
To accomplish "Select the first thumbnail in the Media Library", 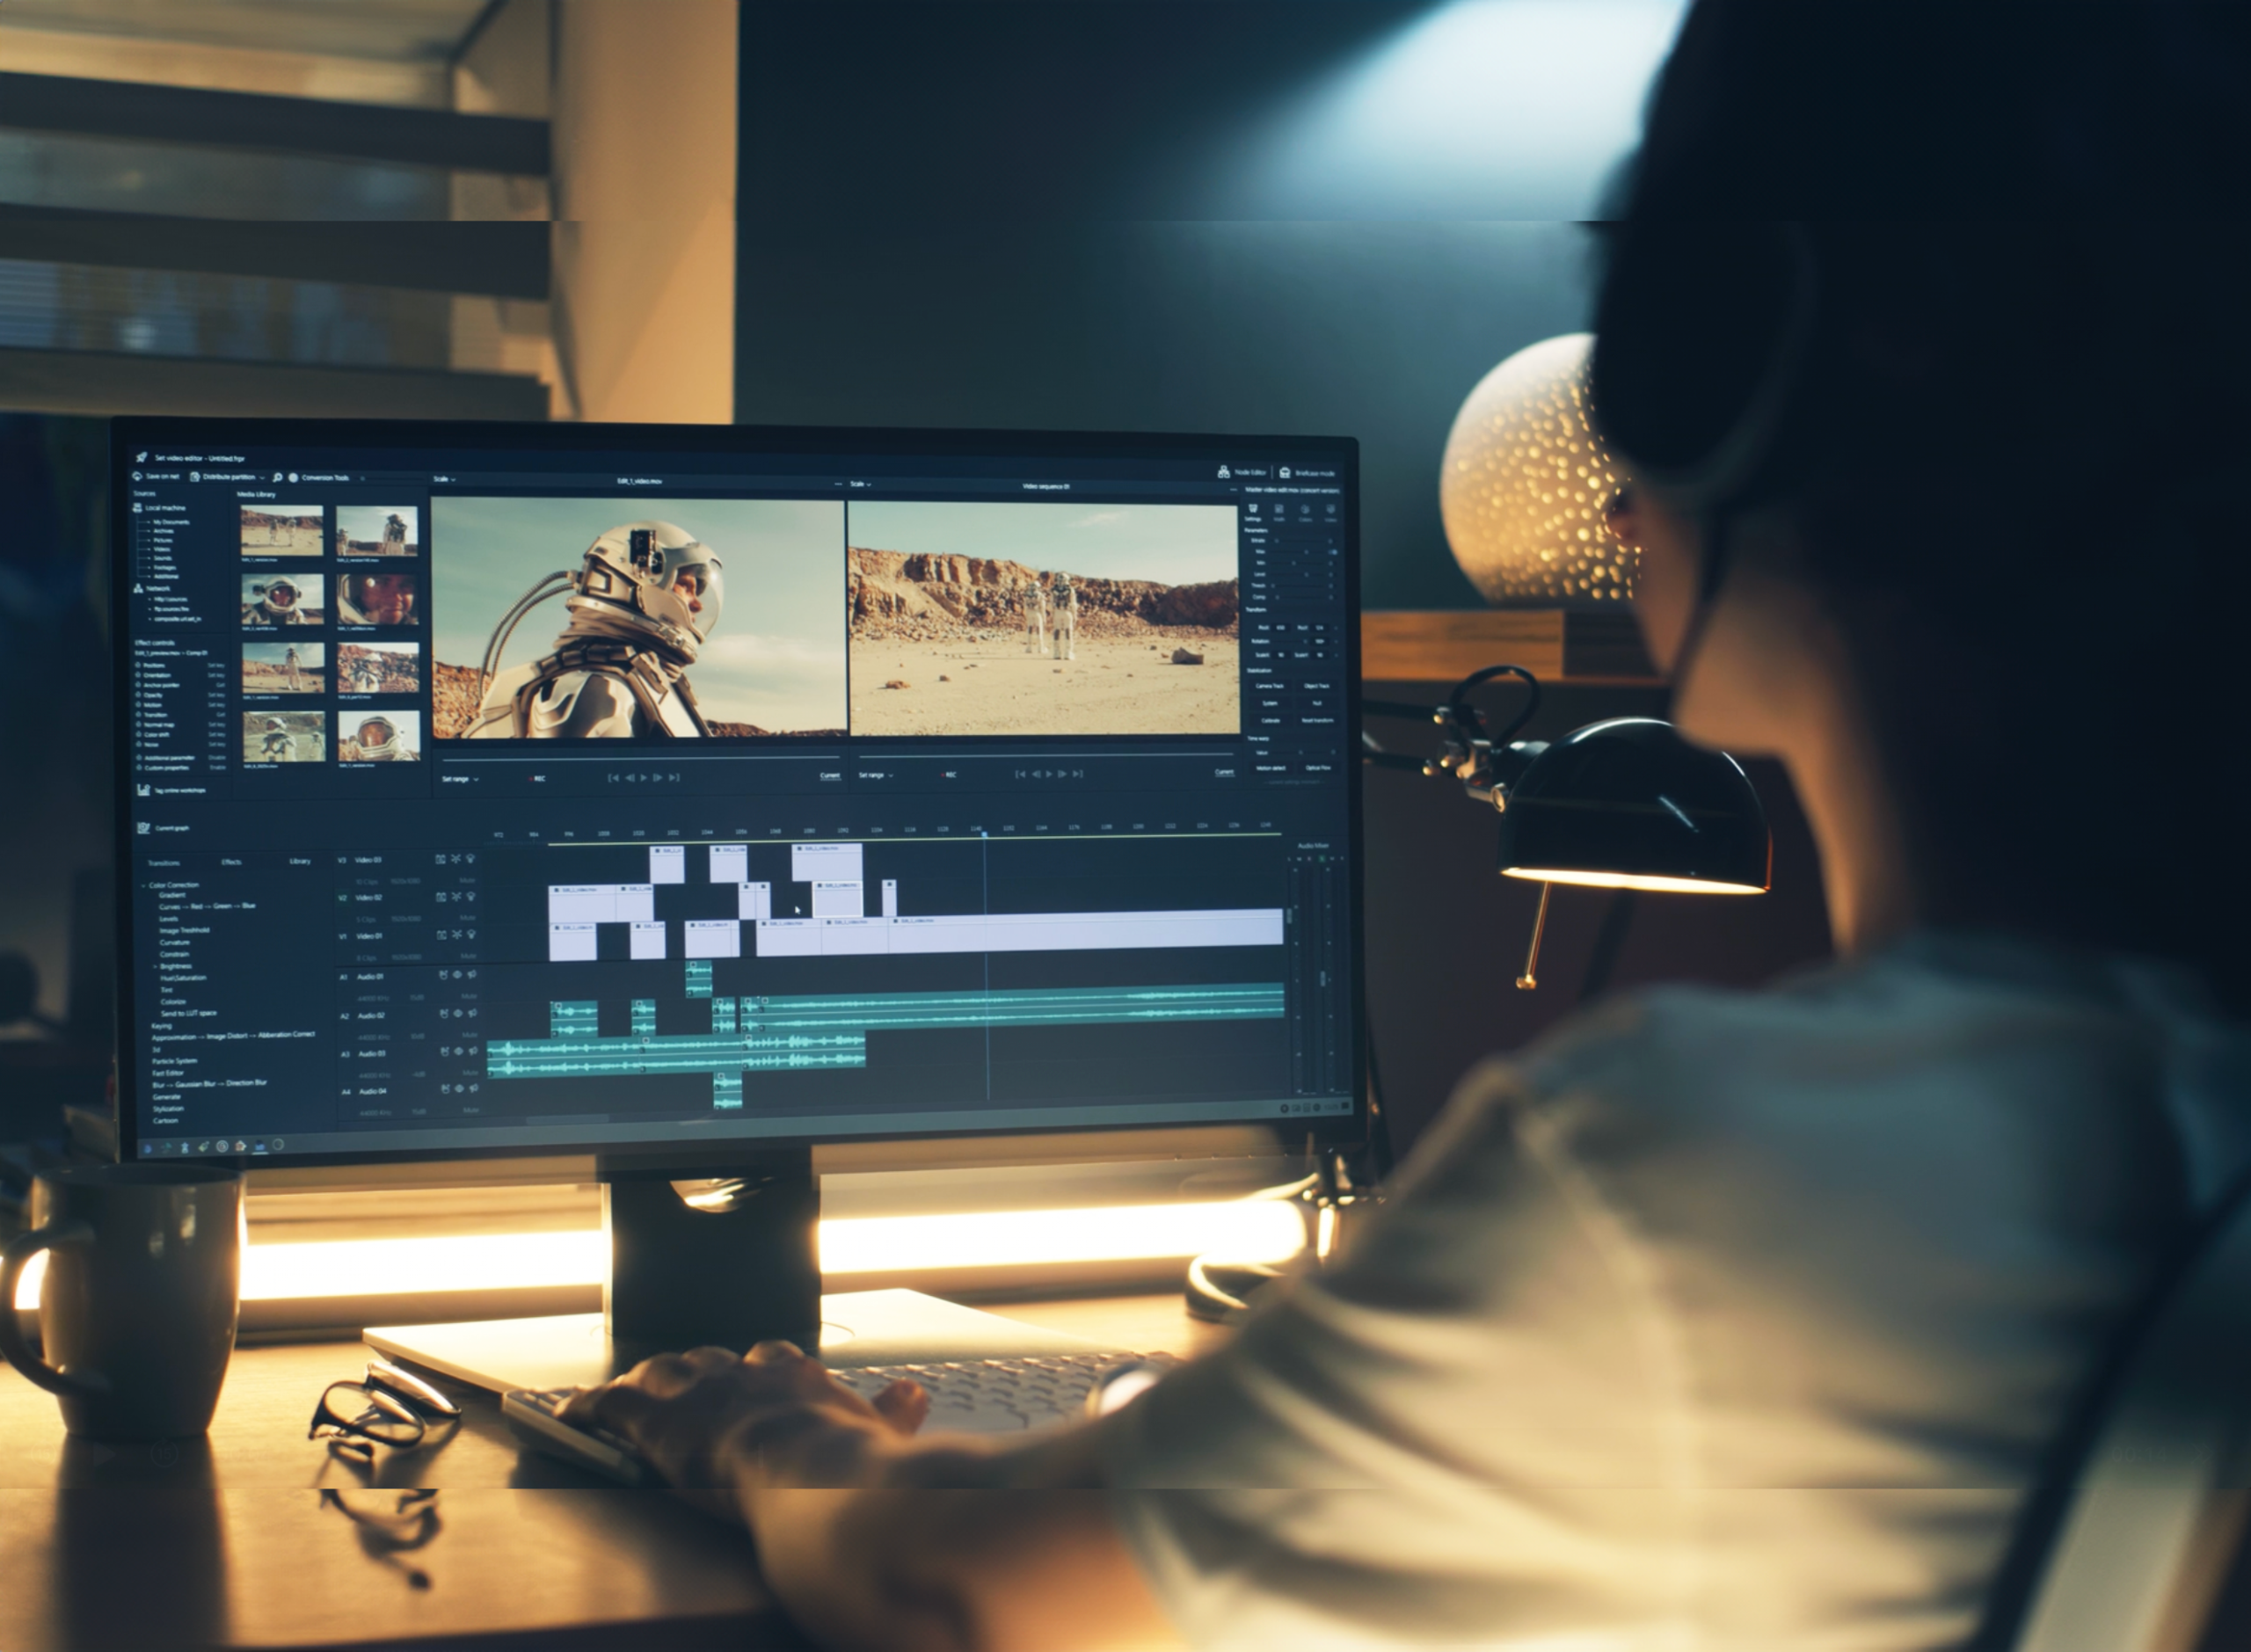I will pyautogui.click(x=282, y=530).
